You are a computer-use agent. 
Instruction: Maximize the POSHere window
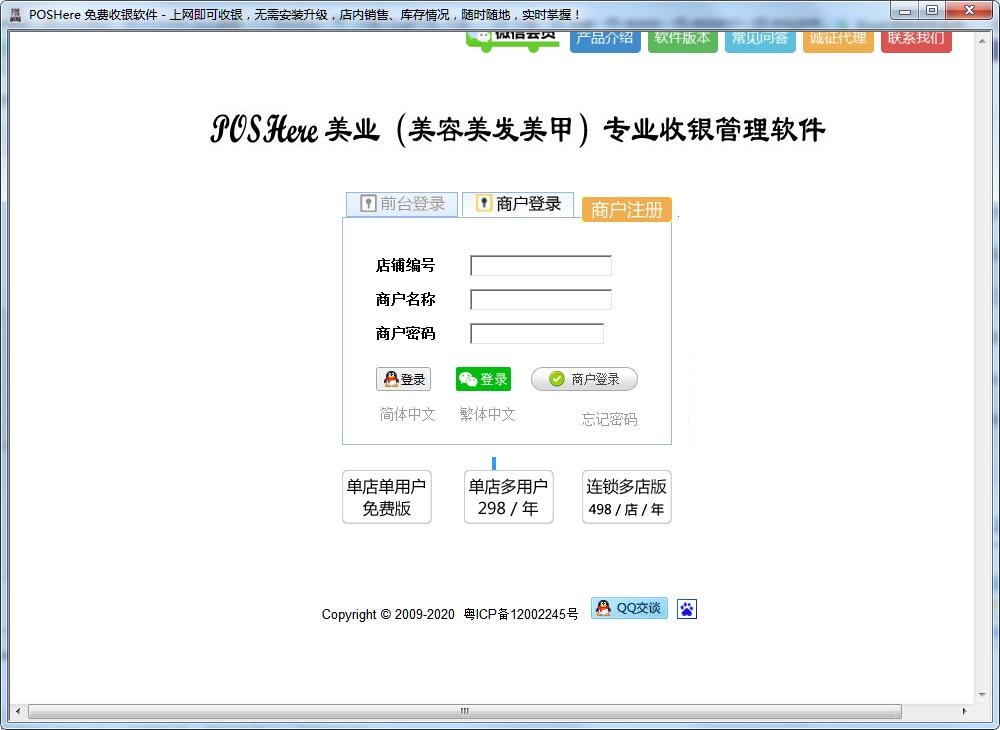[932, 11]
